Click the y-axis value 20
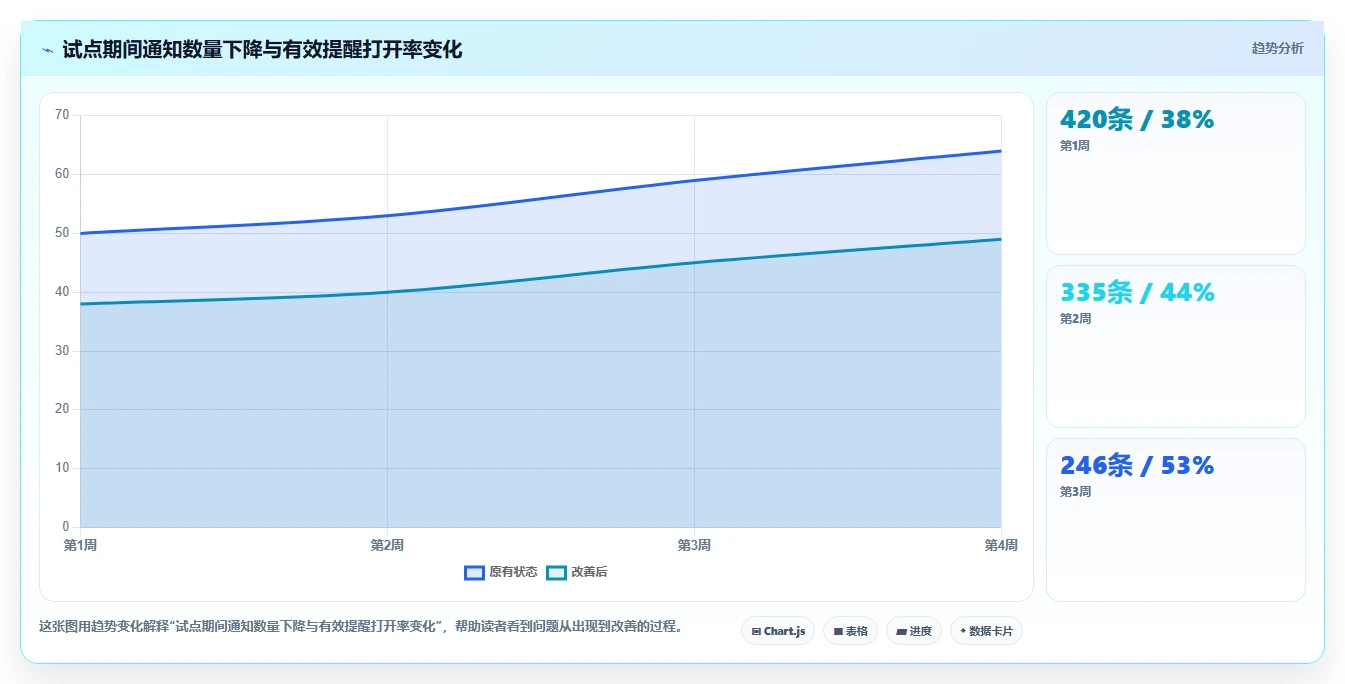1345x684 pixels. [x=62, y=409]
